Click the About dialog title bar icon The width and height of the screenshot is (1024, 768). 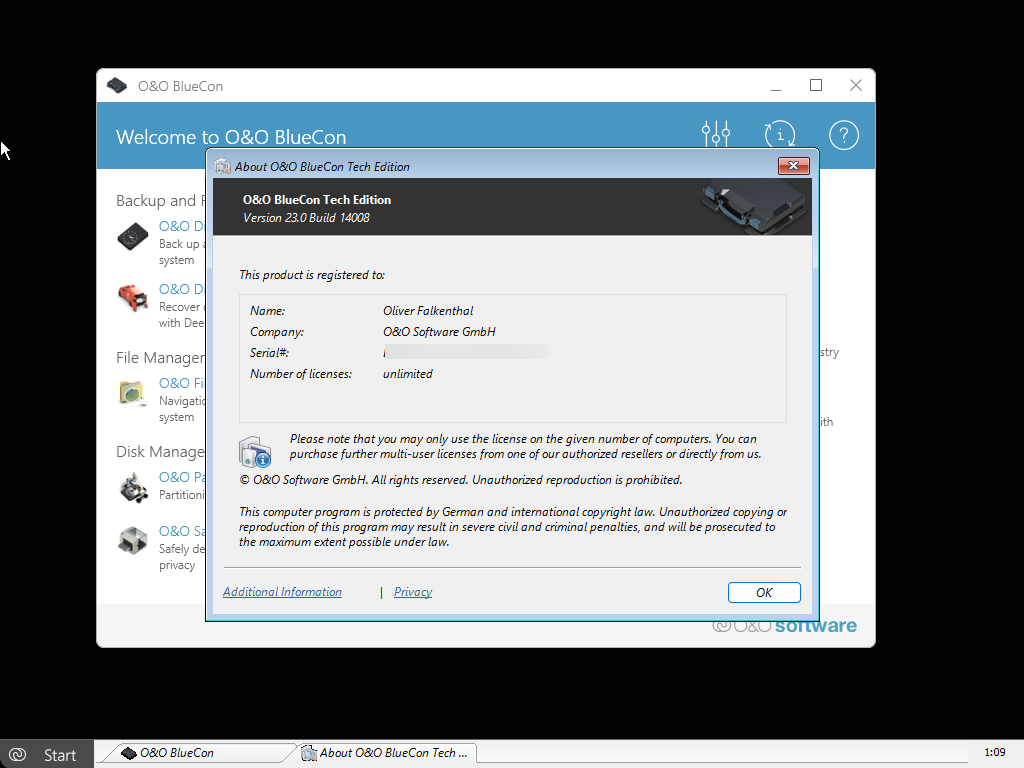coord(223,167)
